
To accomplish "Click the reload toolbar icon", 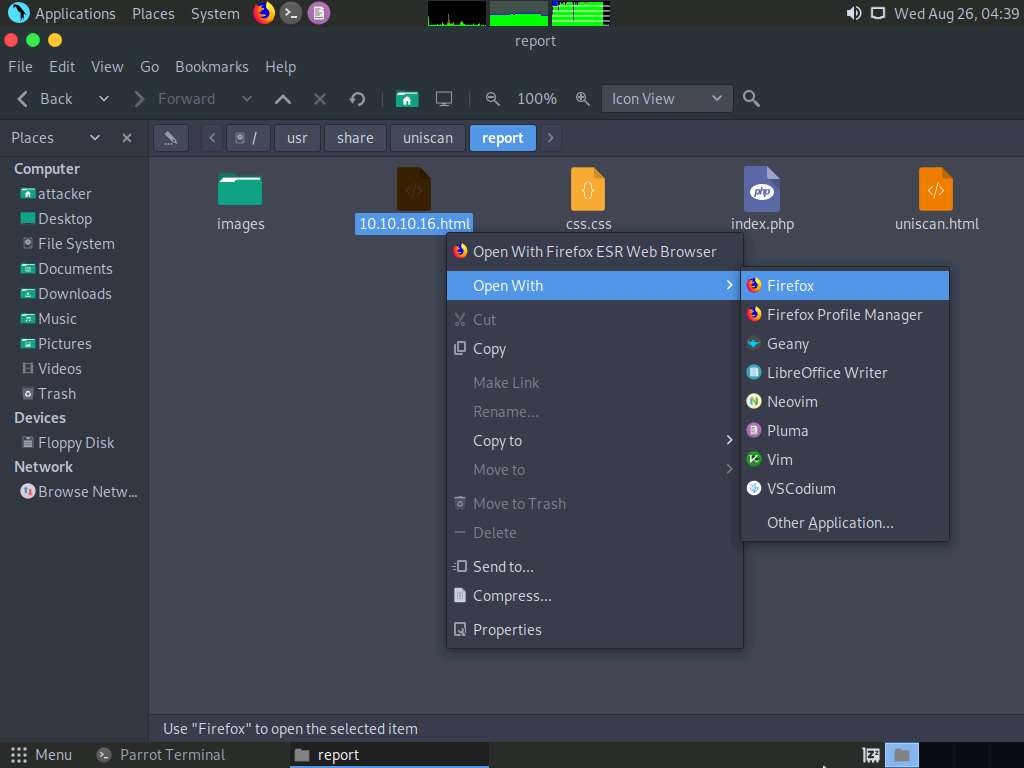I will click(357, 99).
